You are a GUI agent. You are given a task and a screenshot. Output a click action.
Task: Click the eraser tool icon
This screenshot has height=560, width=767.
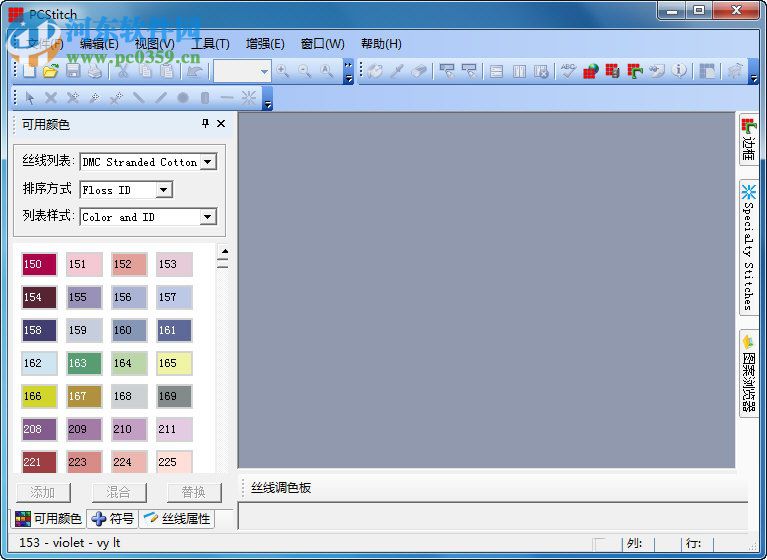point(419,71)
